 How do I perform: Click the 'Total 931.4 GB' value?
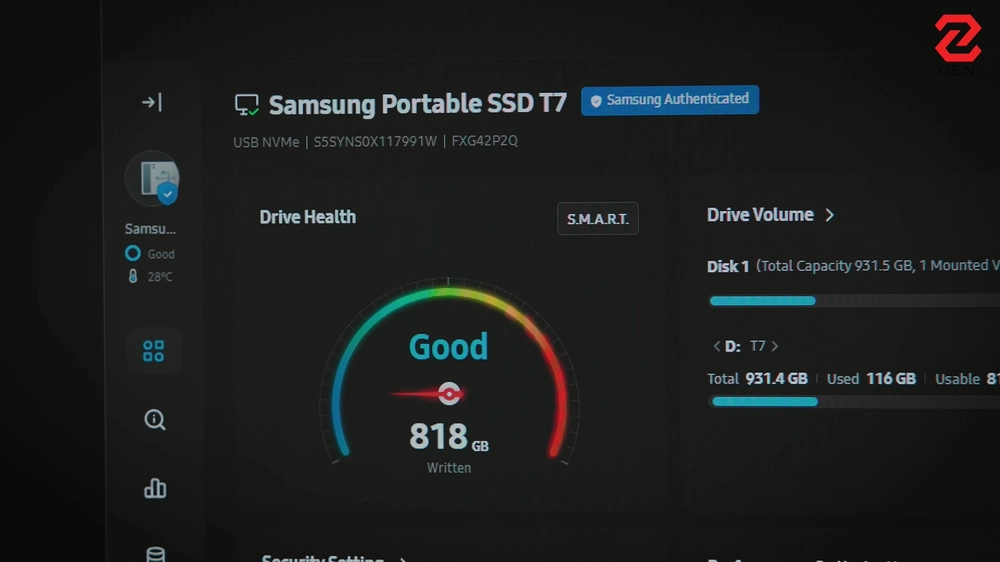click(758, 379)
